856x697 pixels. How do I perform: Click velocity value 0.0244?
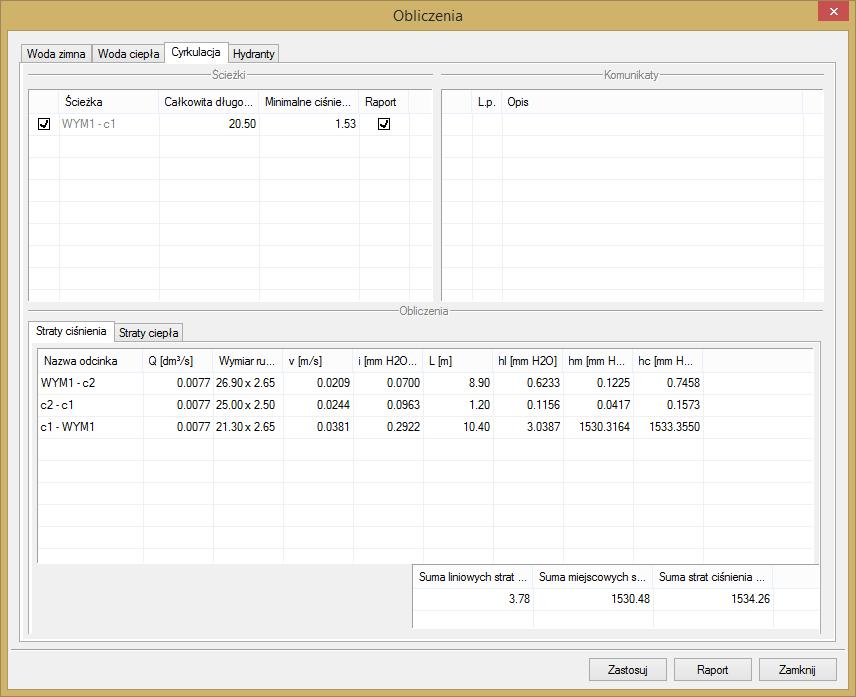coord(333,404)
